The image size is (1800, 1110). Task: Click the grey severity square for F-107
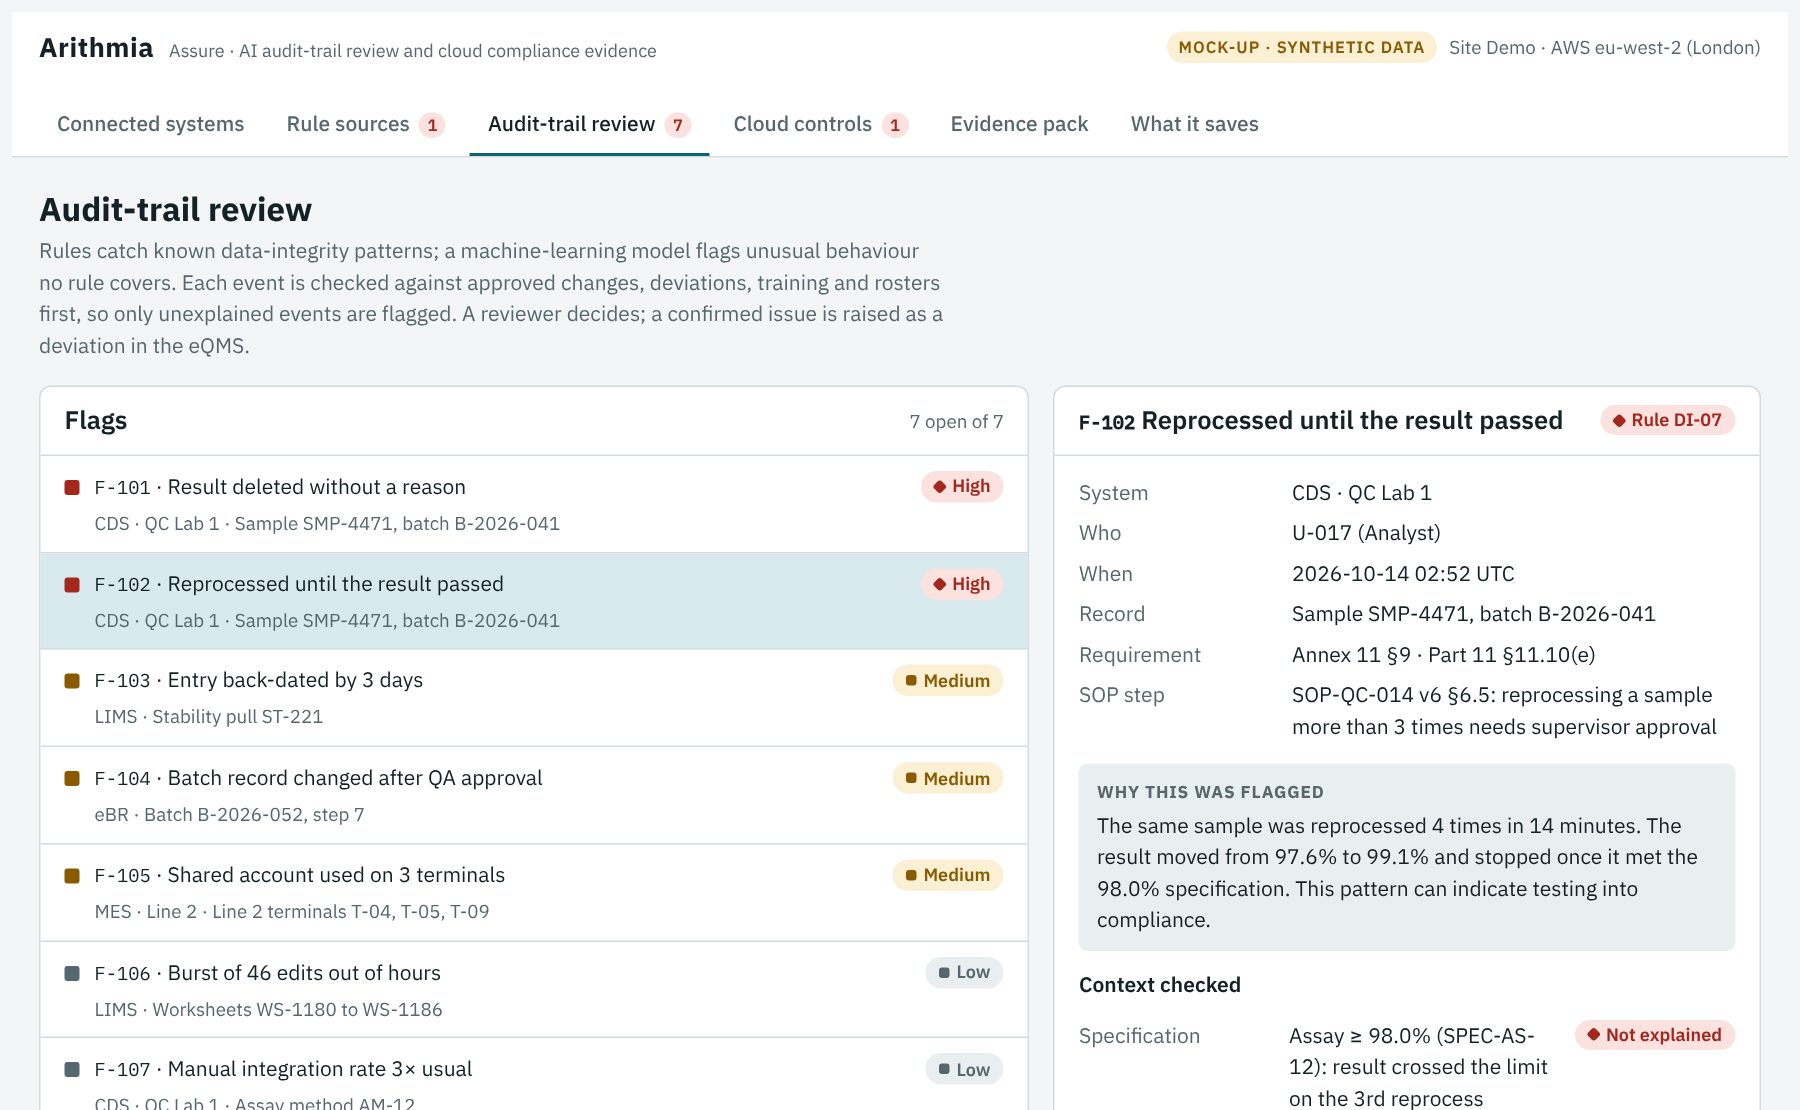(72, 1070)
